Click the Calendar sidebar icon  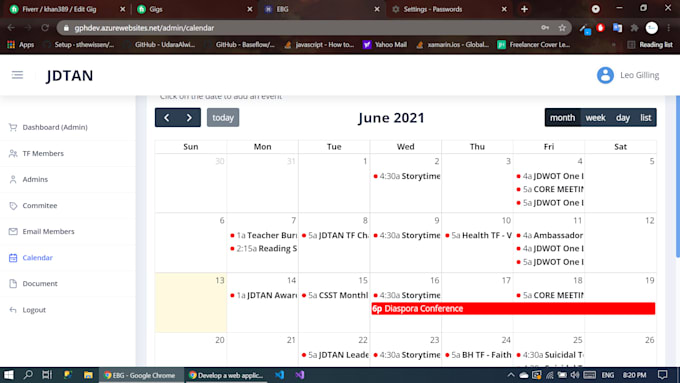(13, 258)
